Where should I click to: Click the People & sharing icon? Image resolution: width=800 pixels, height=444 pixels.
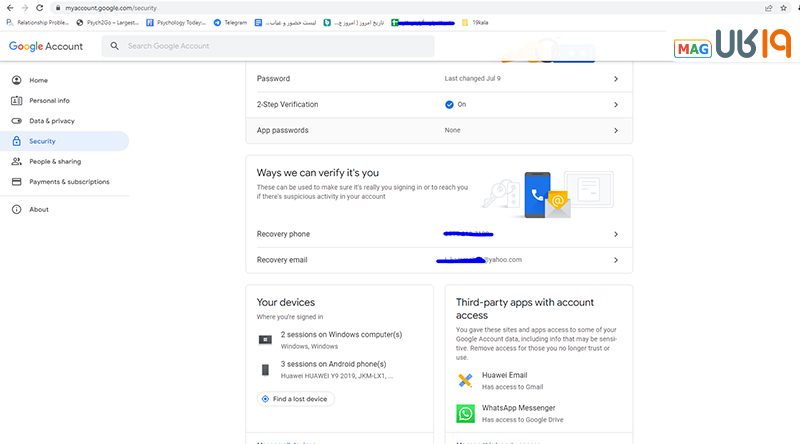17,161
